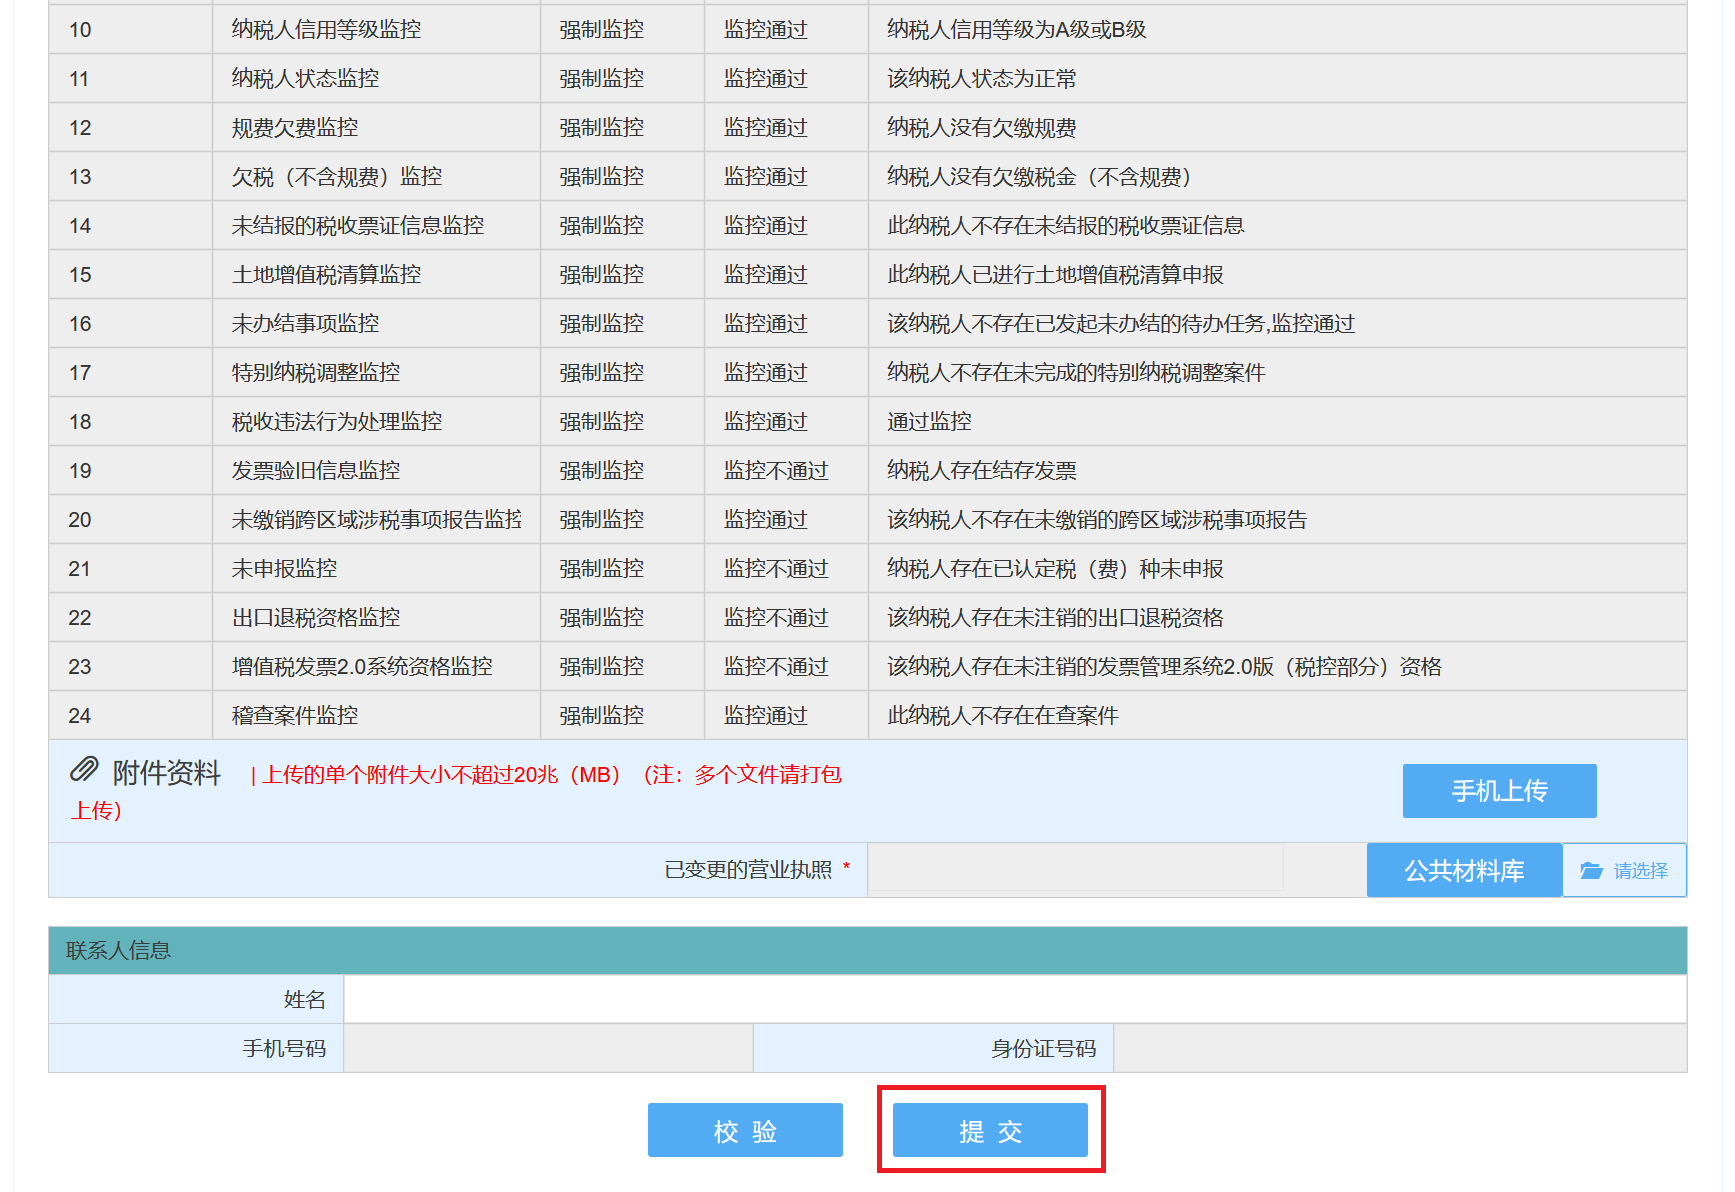Image resolution: width=1735 pixels, height=1192 pixels.
Task: Click row number 24 cell
Action: (x=130, y=715)
